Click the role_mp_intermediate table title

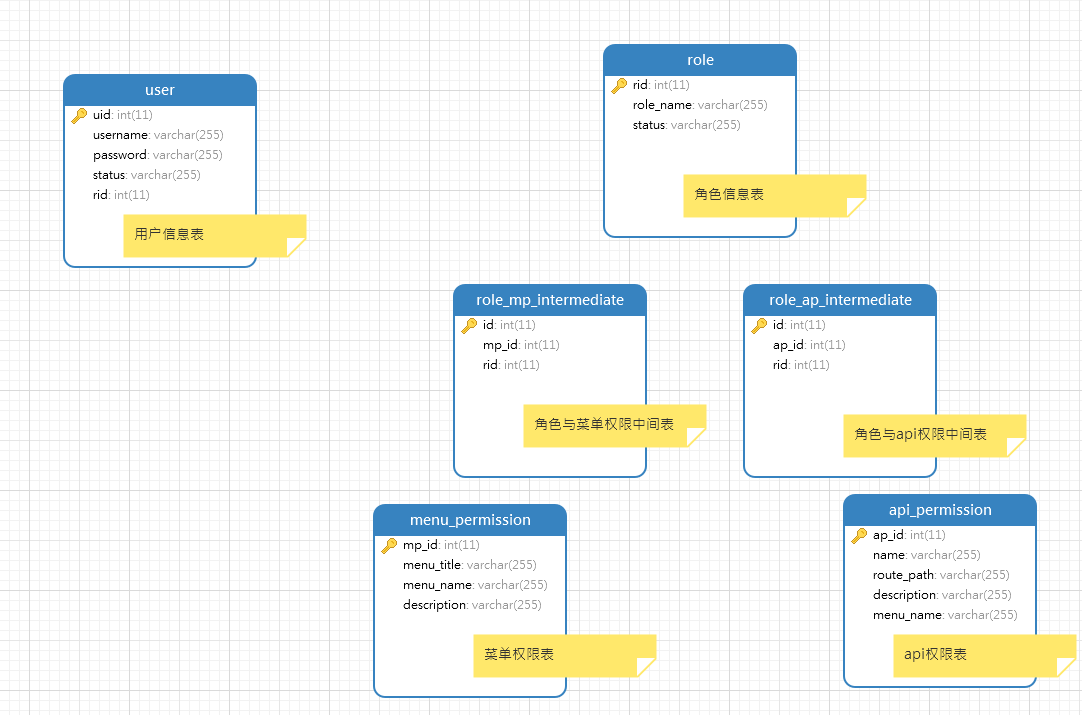550,300
